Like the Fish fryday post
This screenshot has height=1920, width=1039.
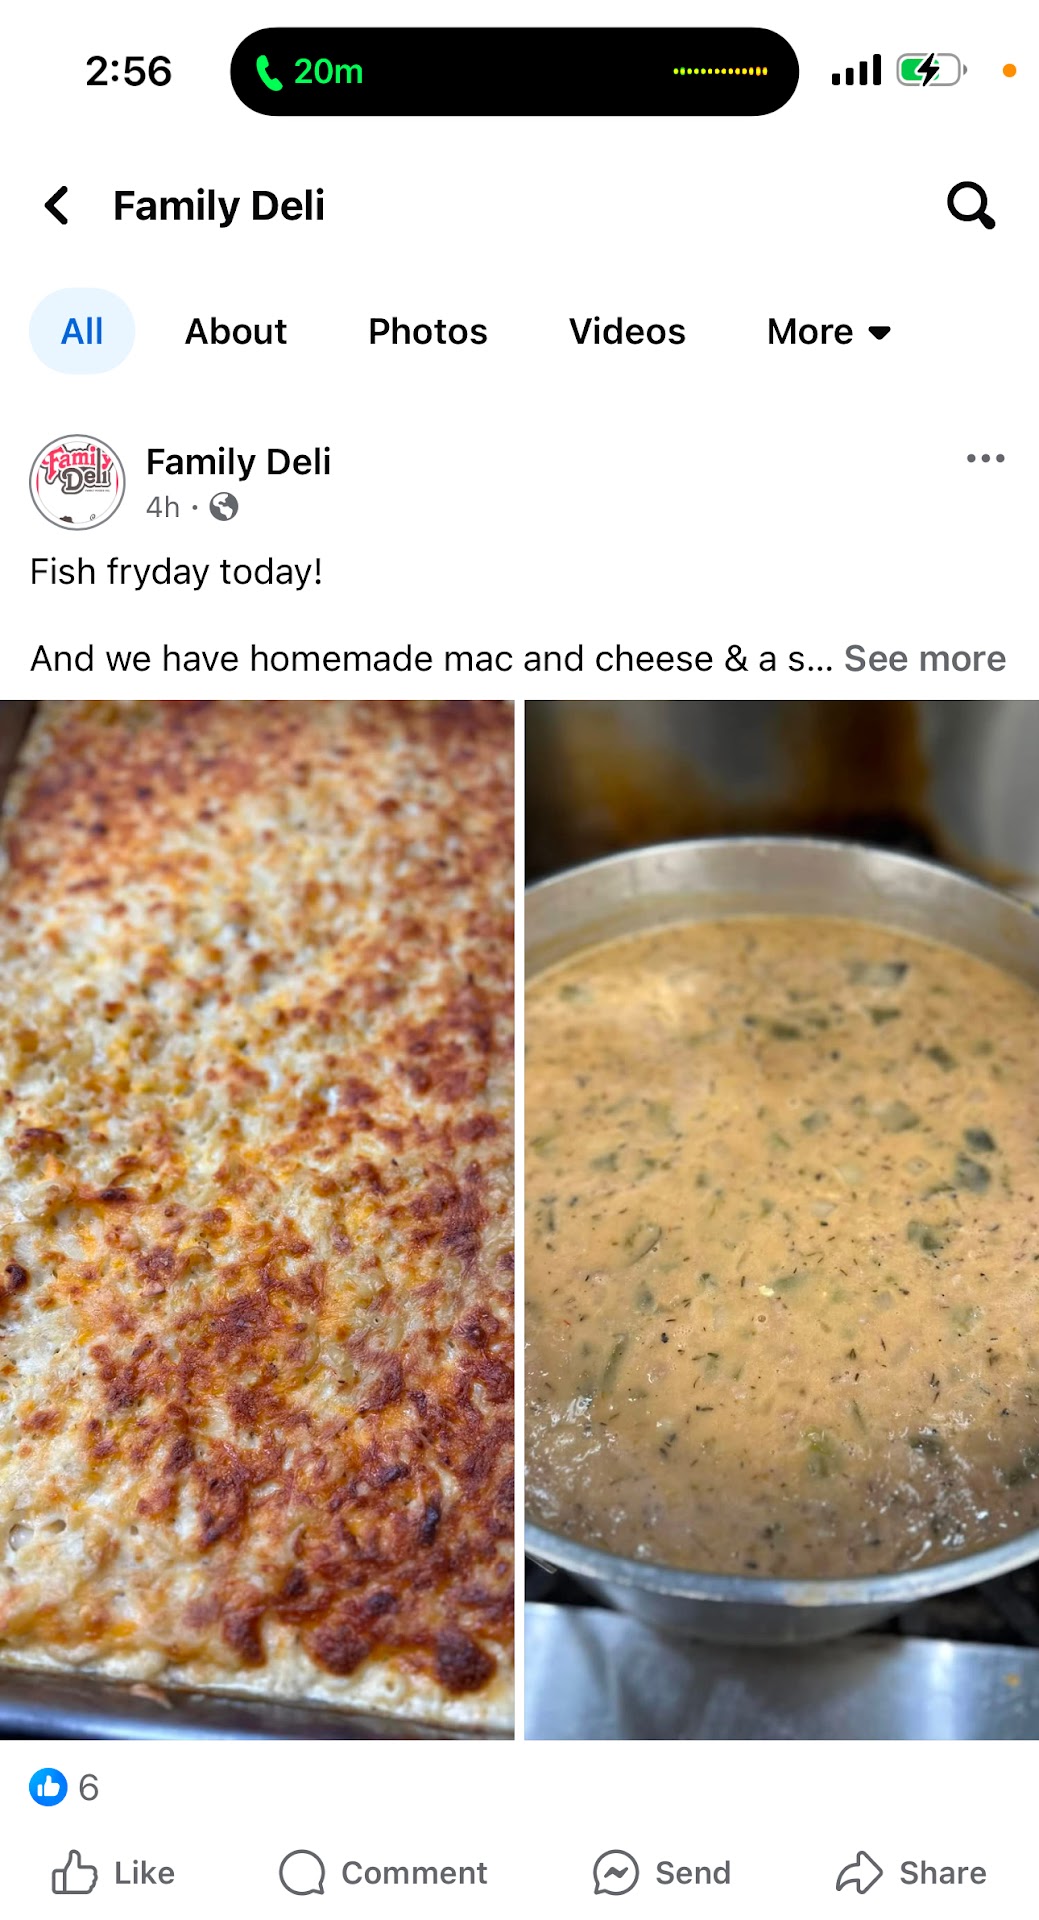(113, 1873)
